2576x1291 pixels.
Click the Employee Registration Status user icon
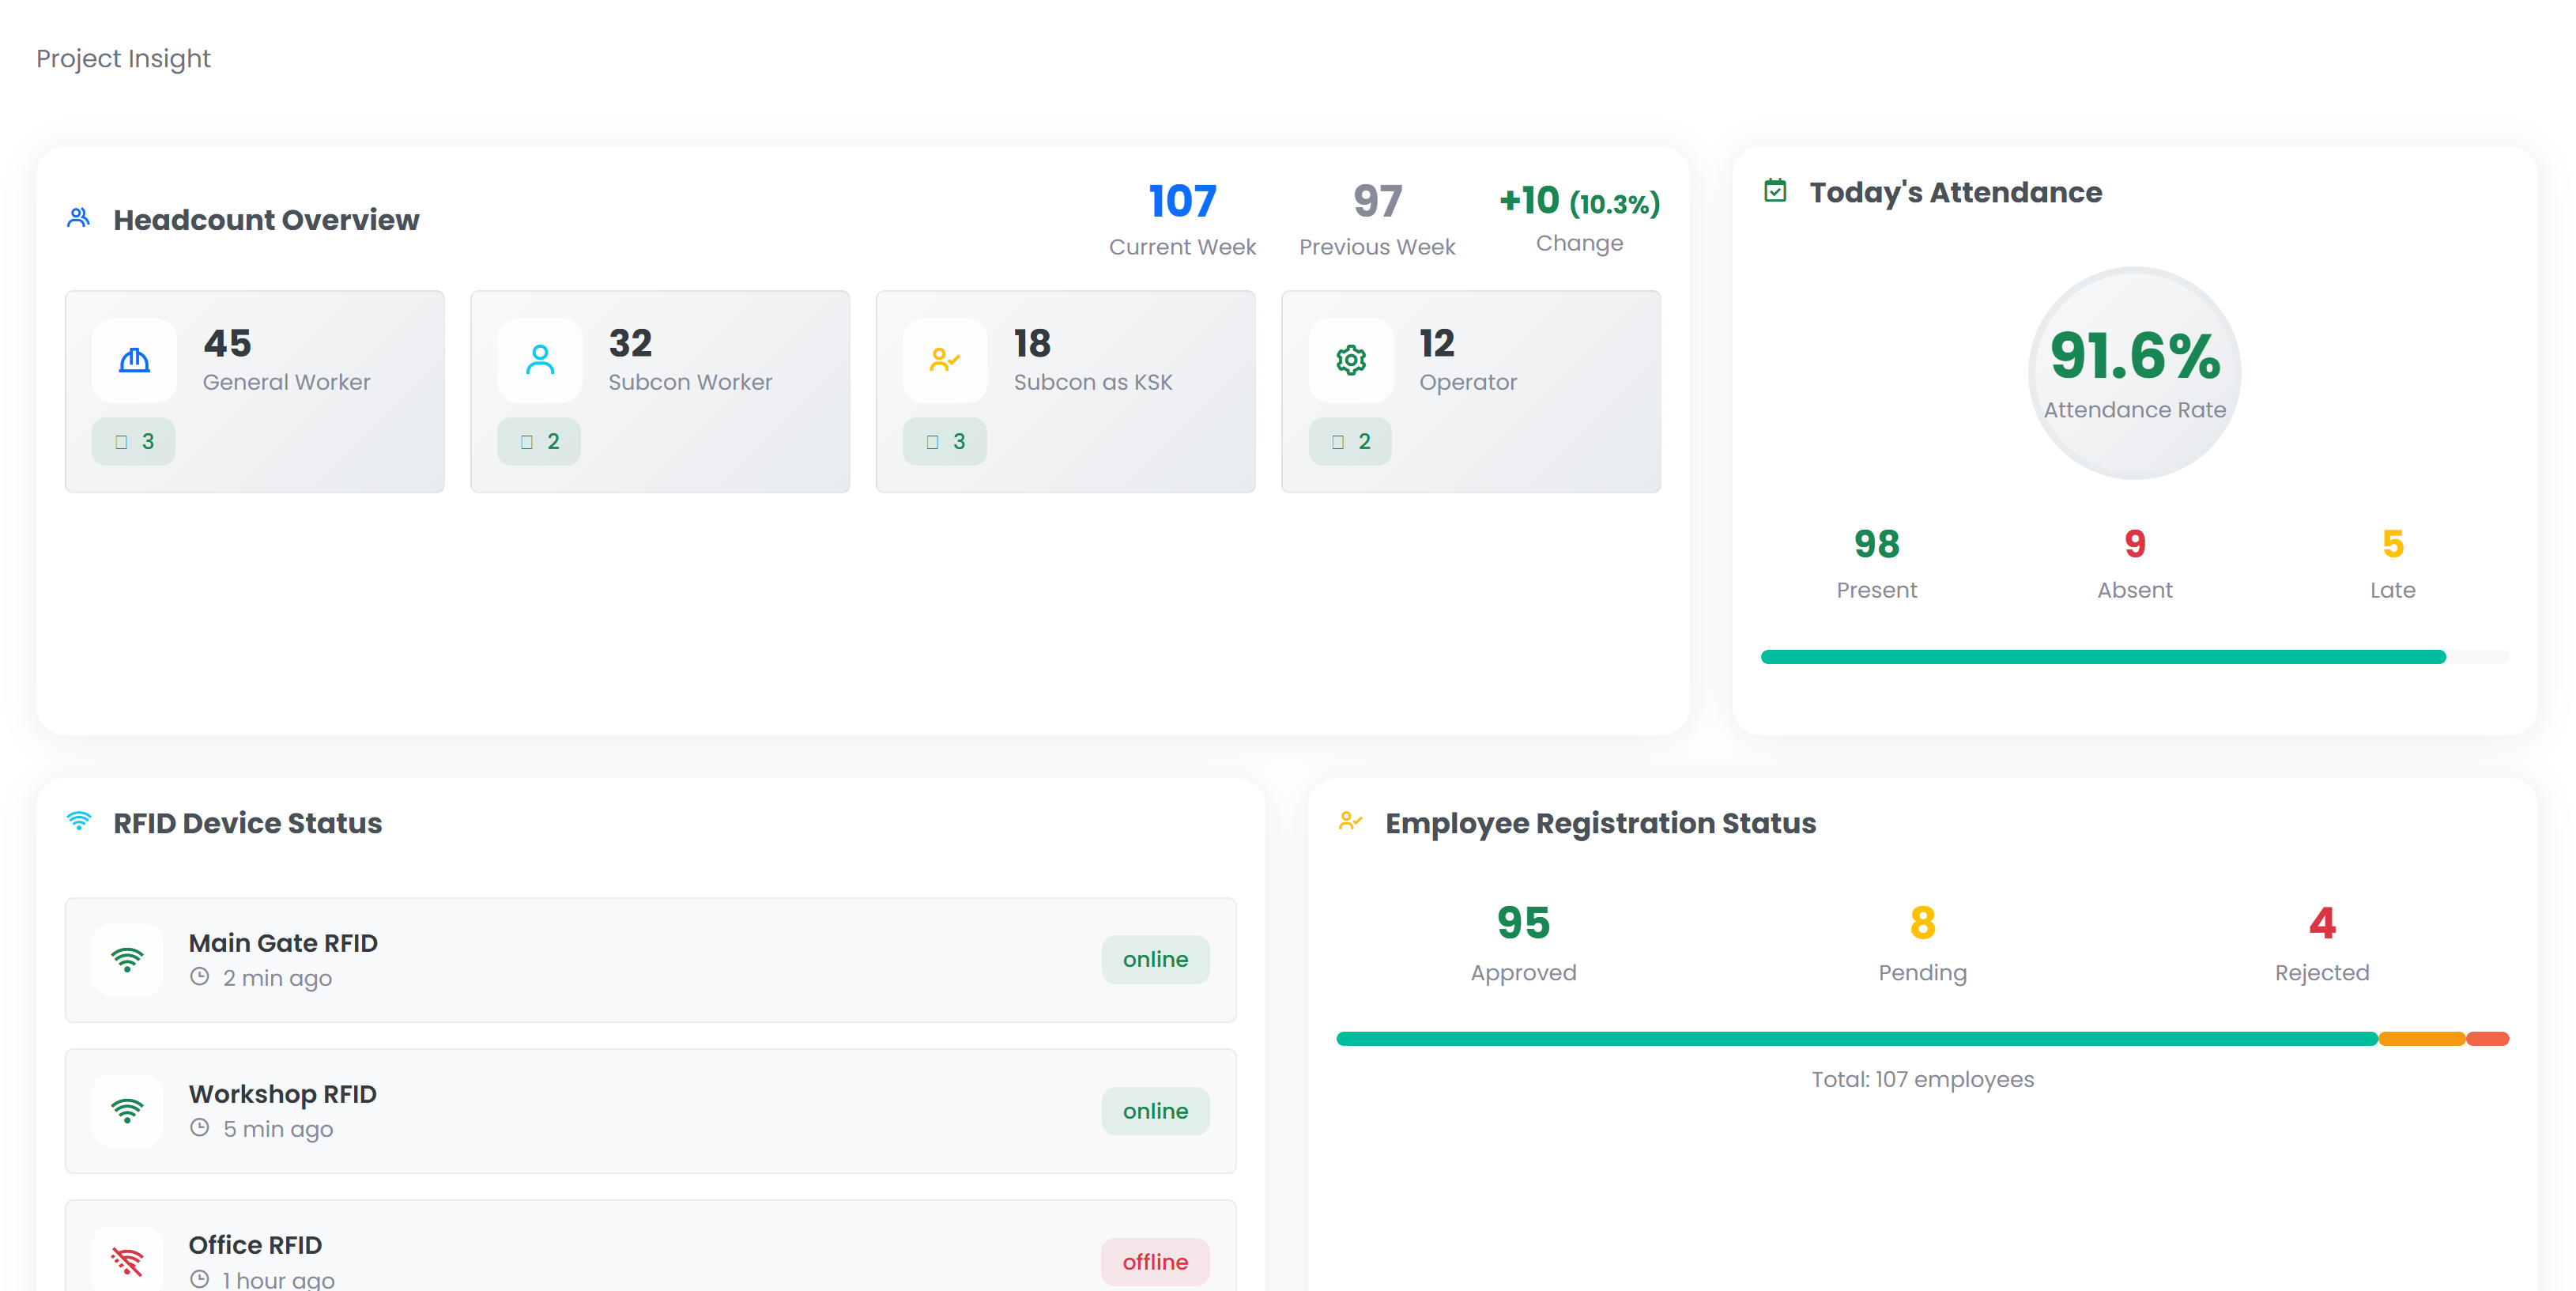pos(1350,821)
